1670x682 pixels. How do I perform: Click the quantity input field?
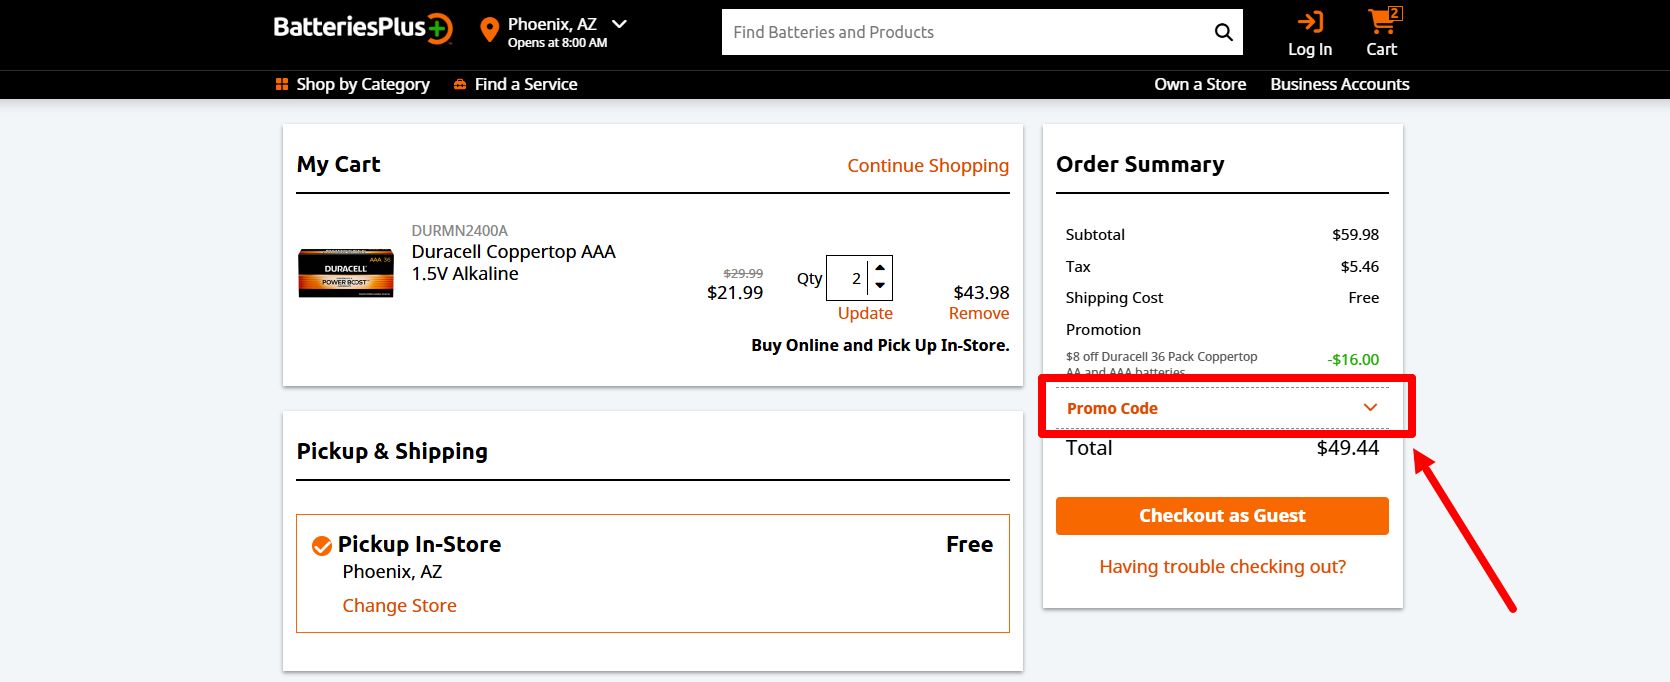(x=850, y=278)
